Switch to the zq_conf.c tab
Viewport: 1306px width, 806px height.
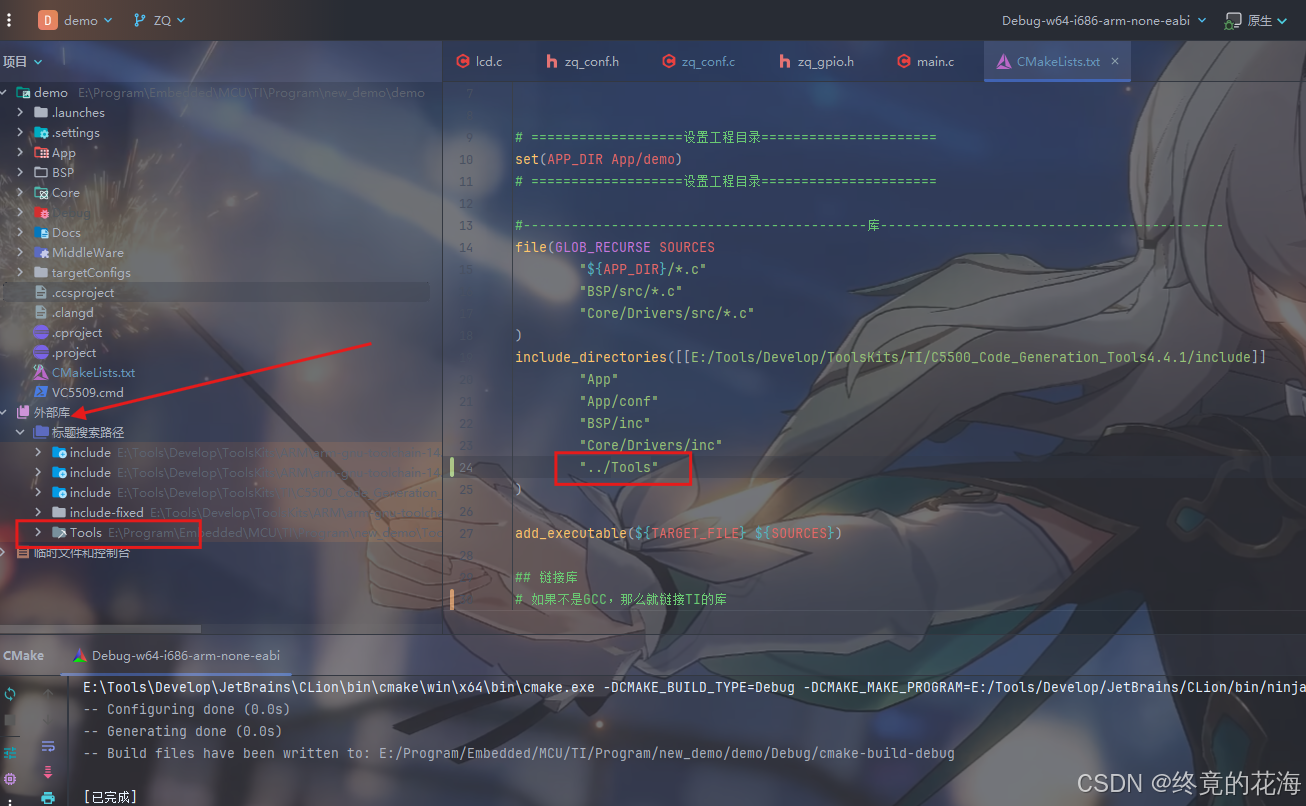[698, 61]
